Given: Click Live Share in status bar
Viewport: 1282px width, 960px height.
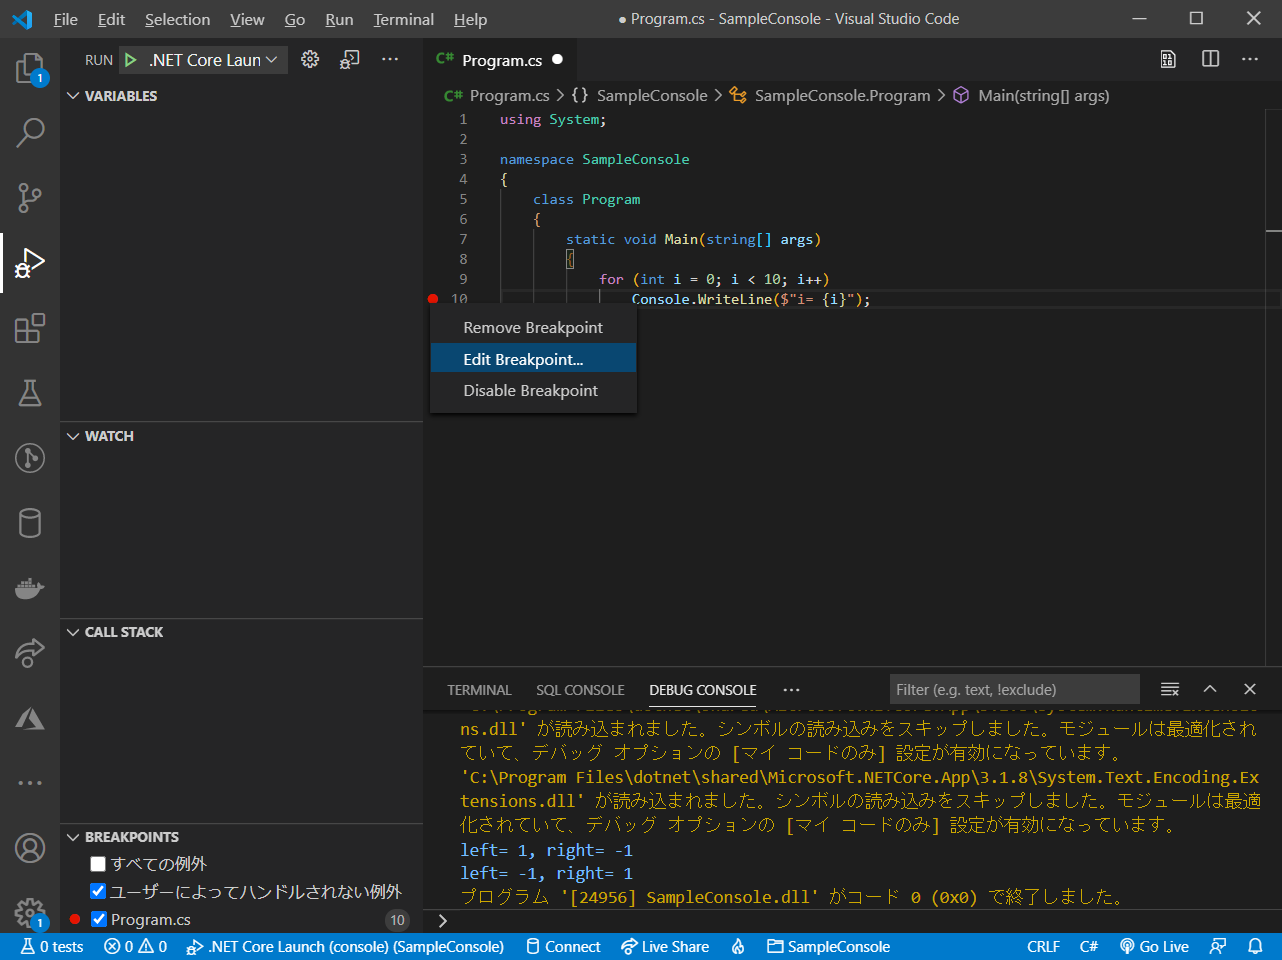Looking at the screenshot, I should pos(665,946).
